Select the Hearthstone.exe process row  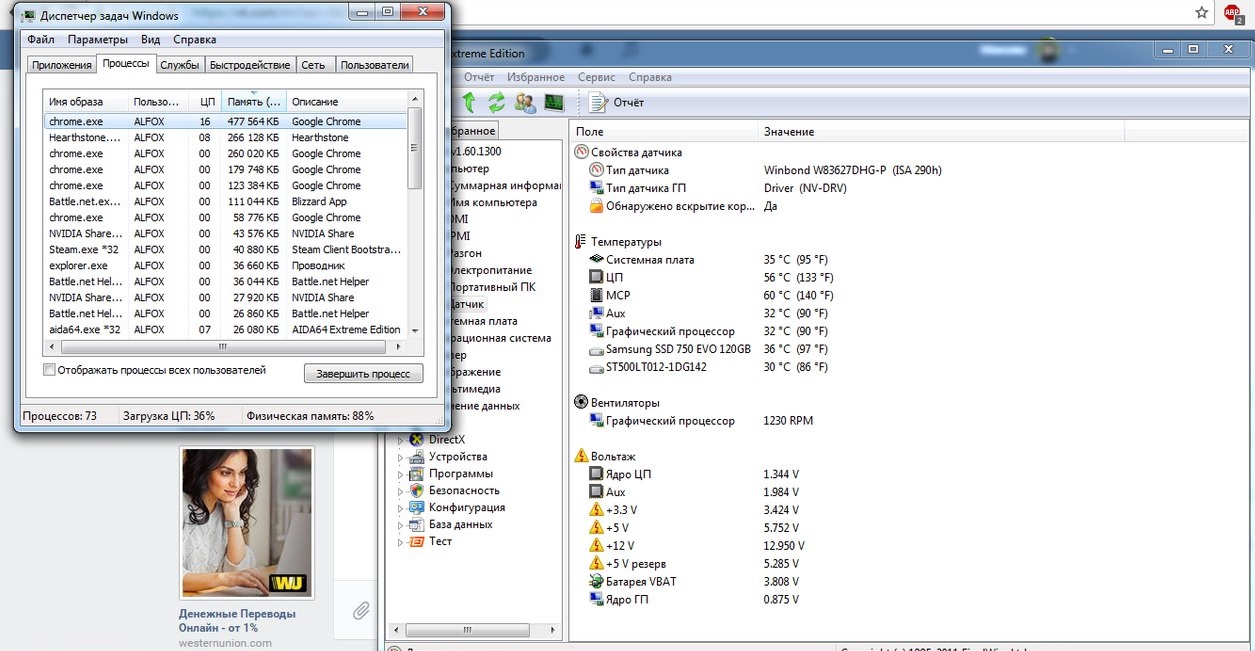[225, 137]
